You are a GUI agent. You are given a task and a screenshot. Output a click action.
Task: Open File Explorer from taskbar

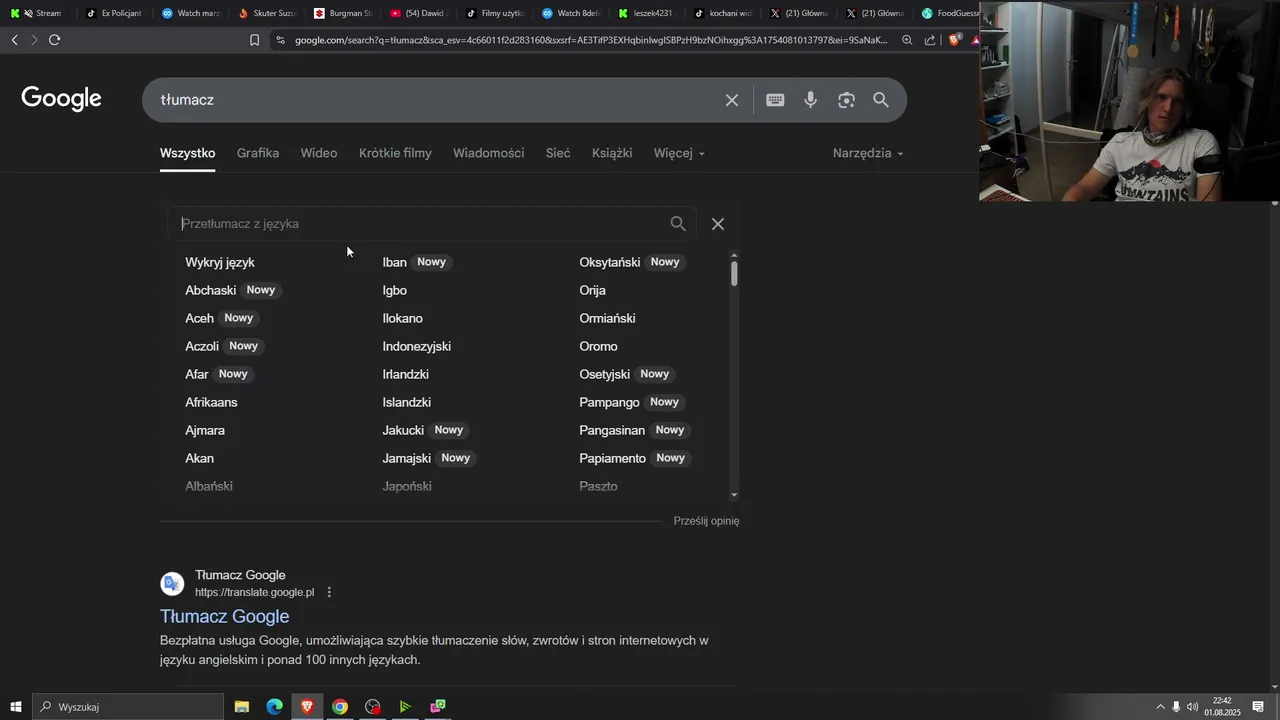click(242, 707)
